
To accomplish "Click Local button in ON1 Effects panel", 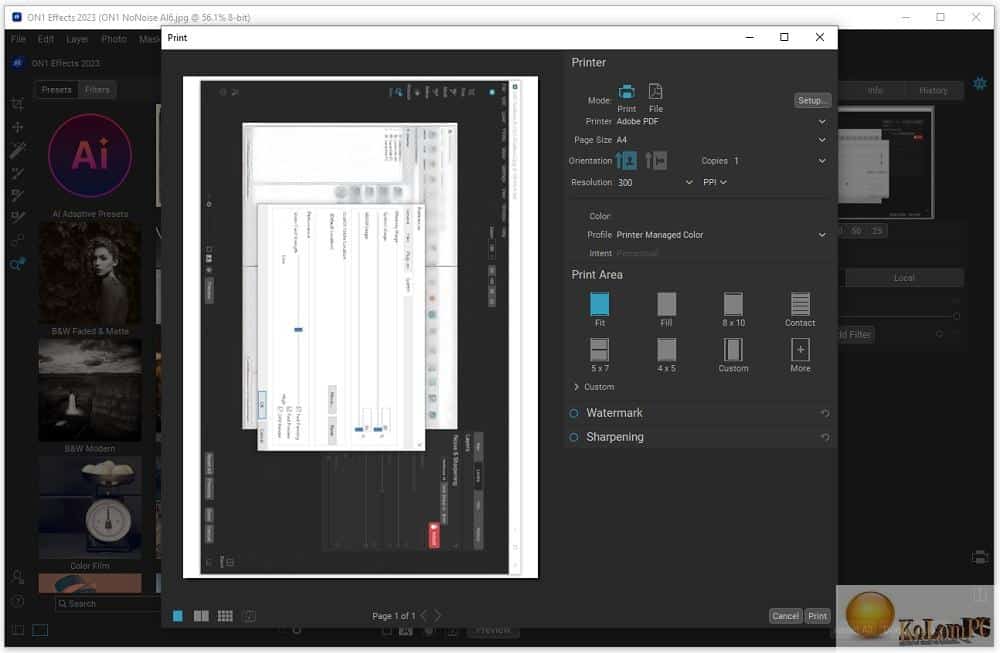I will point(904,278).
